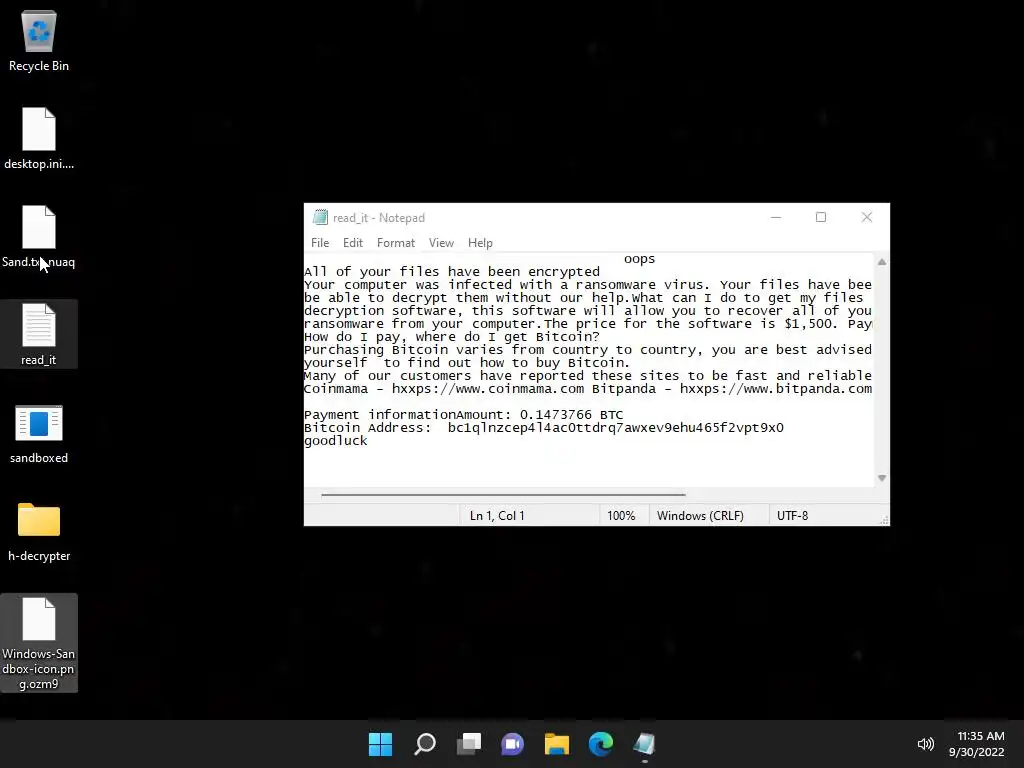Click the Notepad title bar icon
This screenshot has height=768, width=1024.
(320, 217)
